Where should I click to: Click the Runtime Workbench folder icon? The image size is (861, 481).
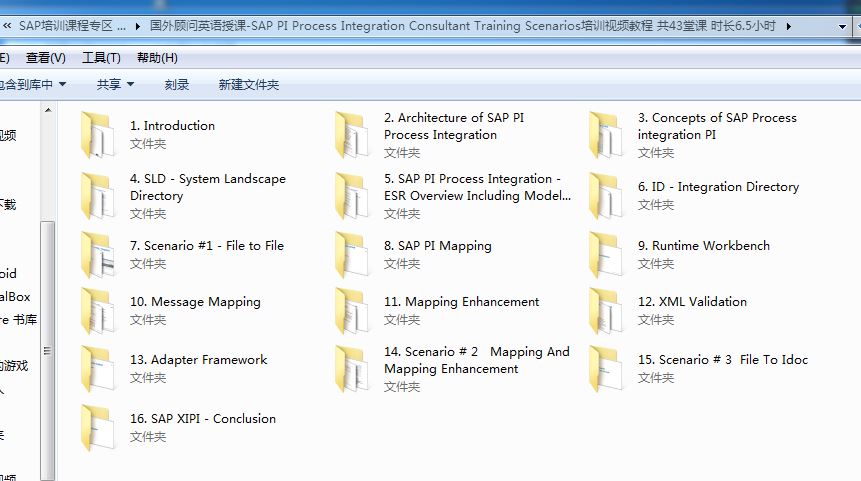pos(606,254)
